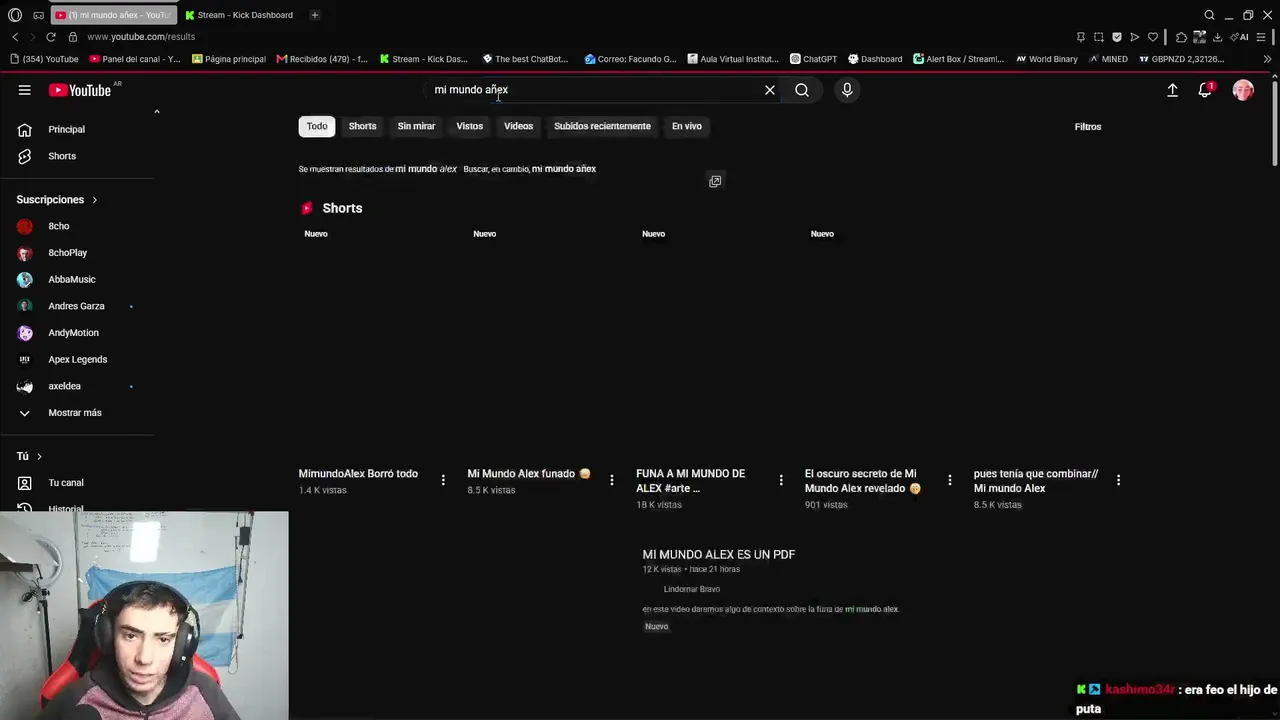Search instead for 'mi mundo añex'
This screenshot has width=1280, height=720.
click(x=564, y=169)
